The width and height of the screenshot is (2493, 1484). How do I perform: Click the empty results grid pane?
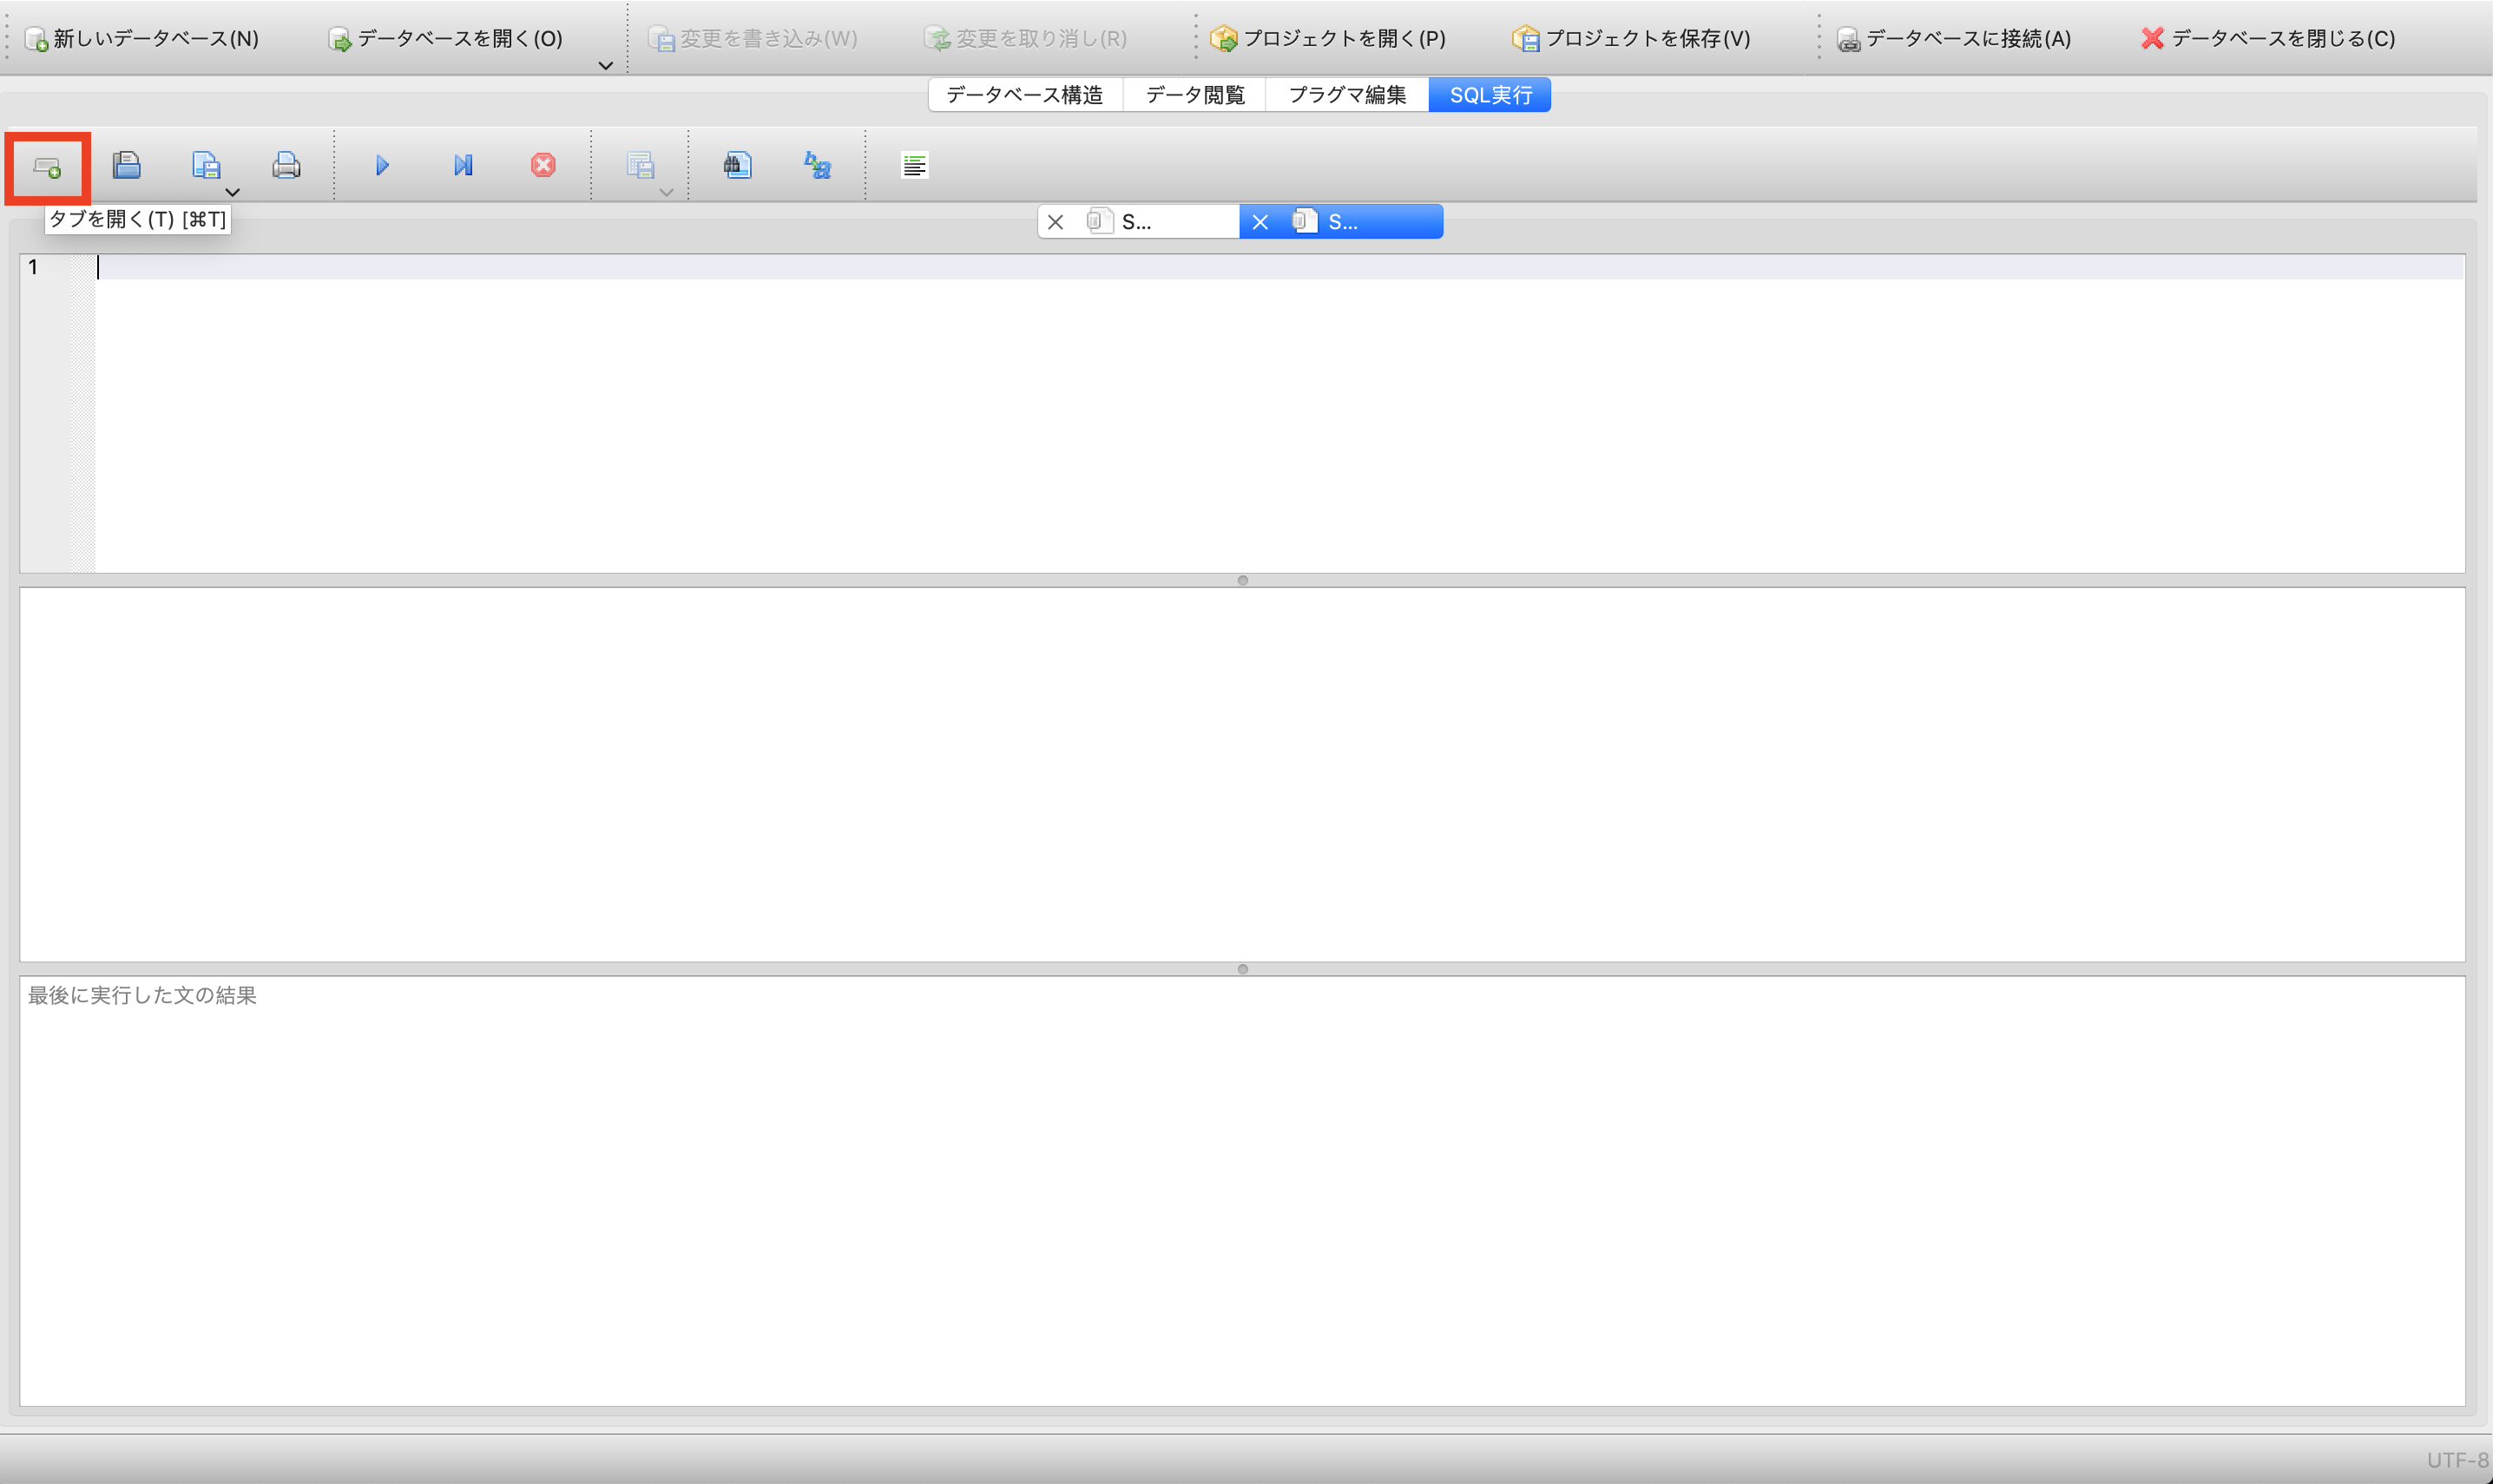[x=1242, y=774]
